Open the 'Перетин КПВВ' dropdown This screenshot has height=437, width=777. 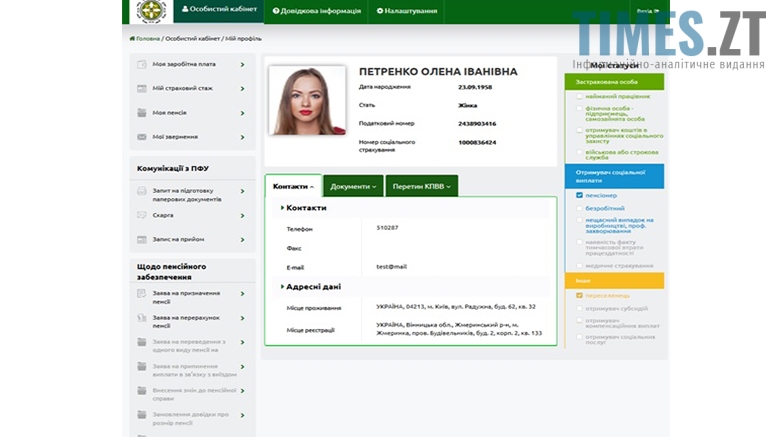click(421, 186)
